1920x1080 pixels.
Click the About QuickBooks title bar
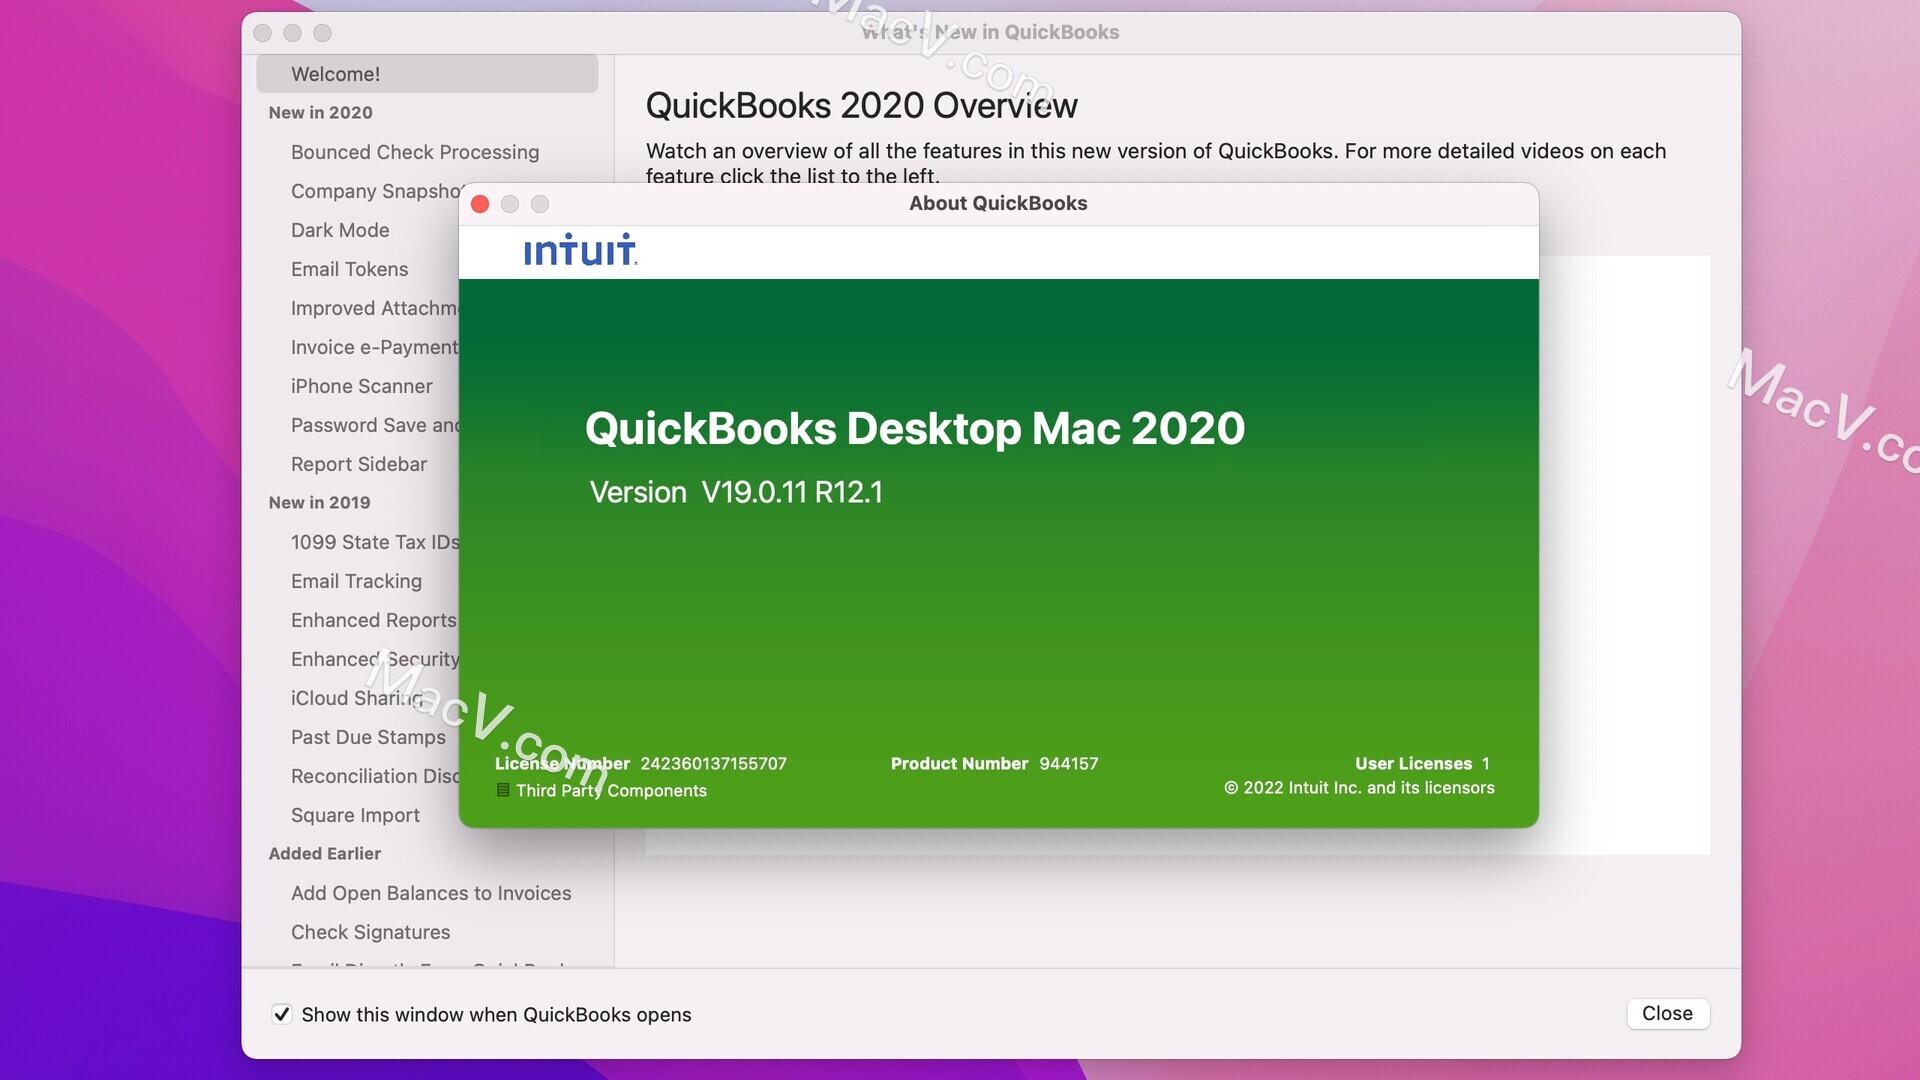[x=998, y=203]
